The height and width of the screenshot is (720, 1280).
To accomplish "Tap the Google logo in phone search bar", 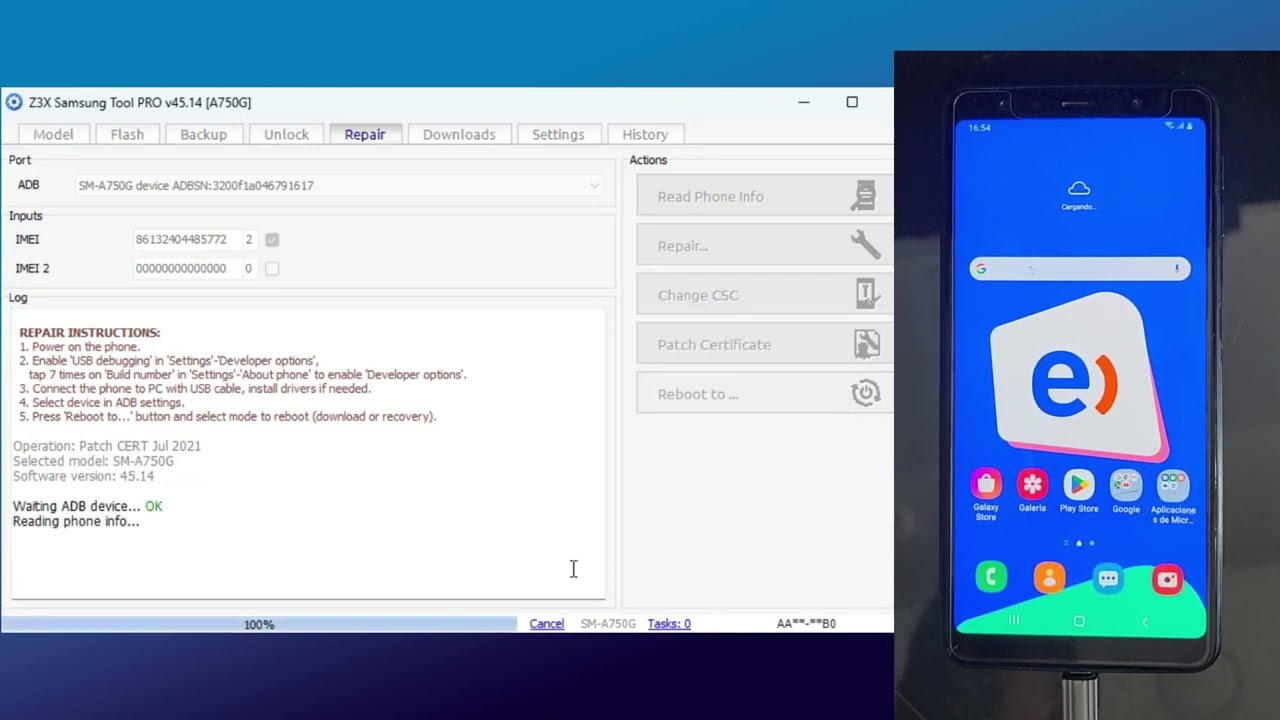I will 981,269.
